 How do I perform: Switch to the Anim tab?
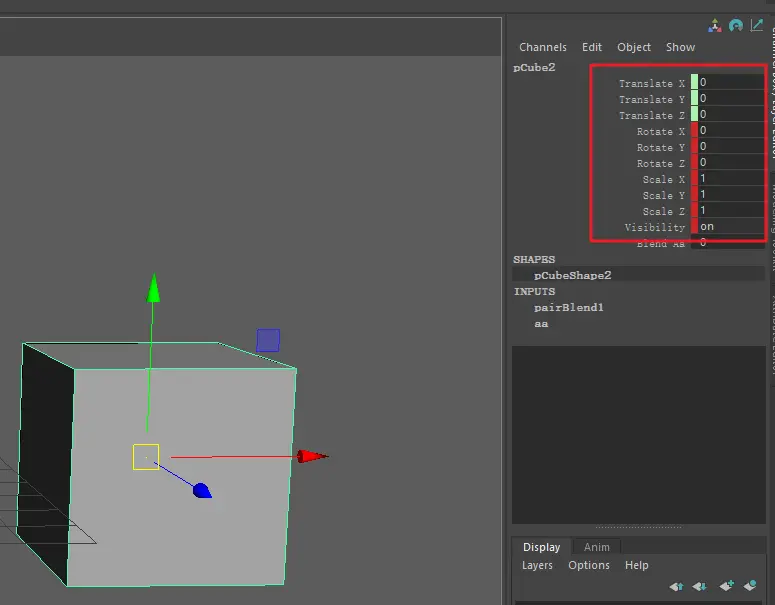597,547
